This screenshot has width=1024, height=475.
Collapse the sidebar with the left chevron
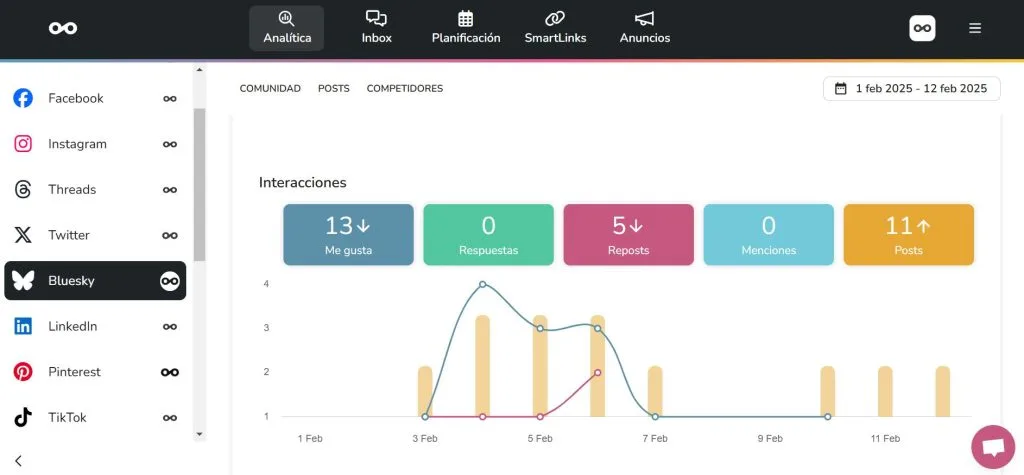pos(18,460)
